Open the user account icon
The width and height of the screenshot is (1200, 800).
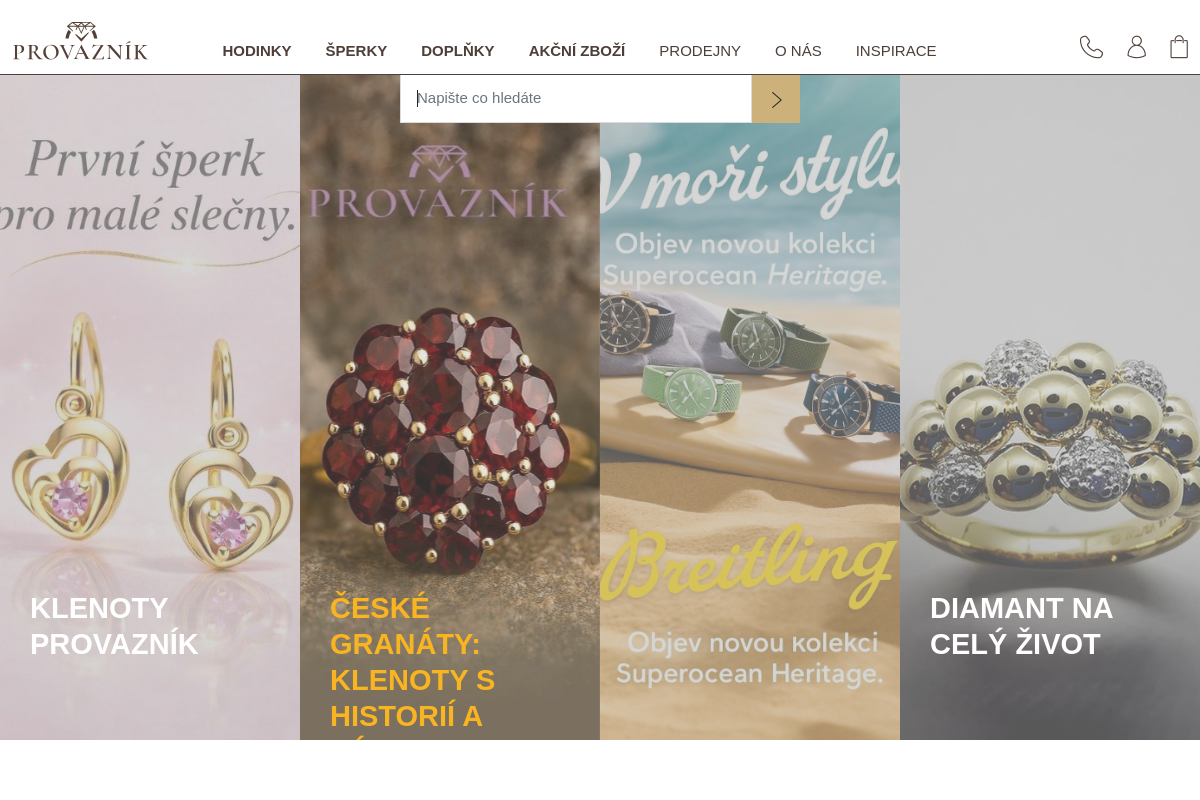(1136, 47)
